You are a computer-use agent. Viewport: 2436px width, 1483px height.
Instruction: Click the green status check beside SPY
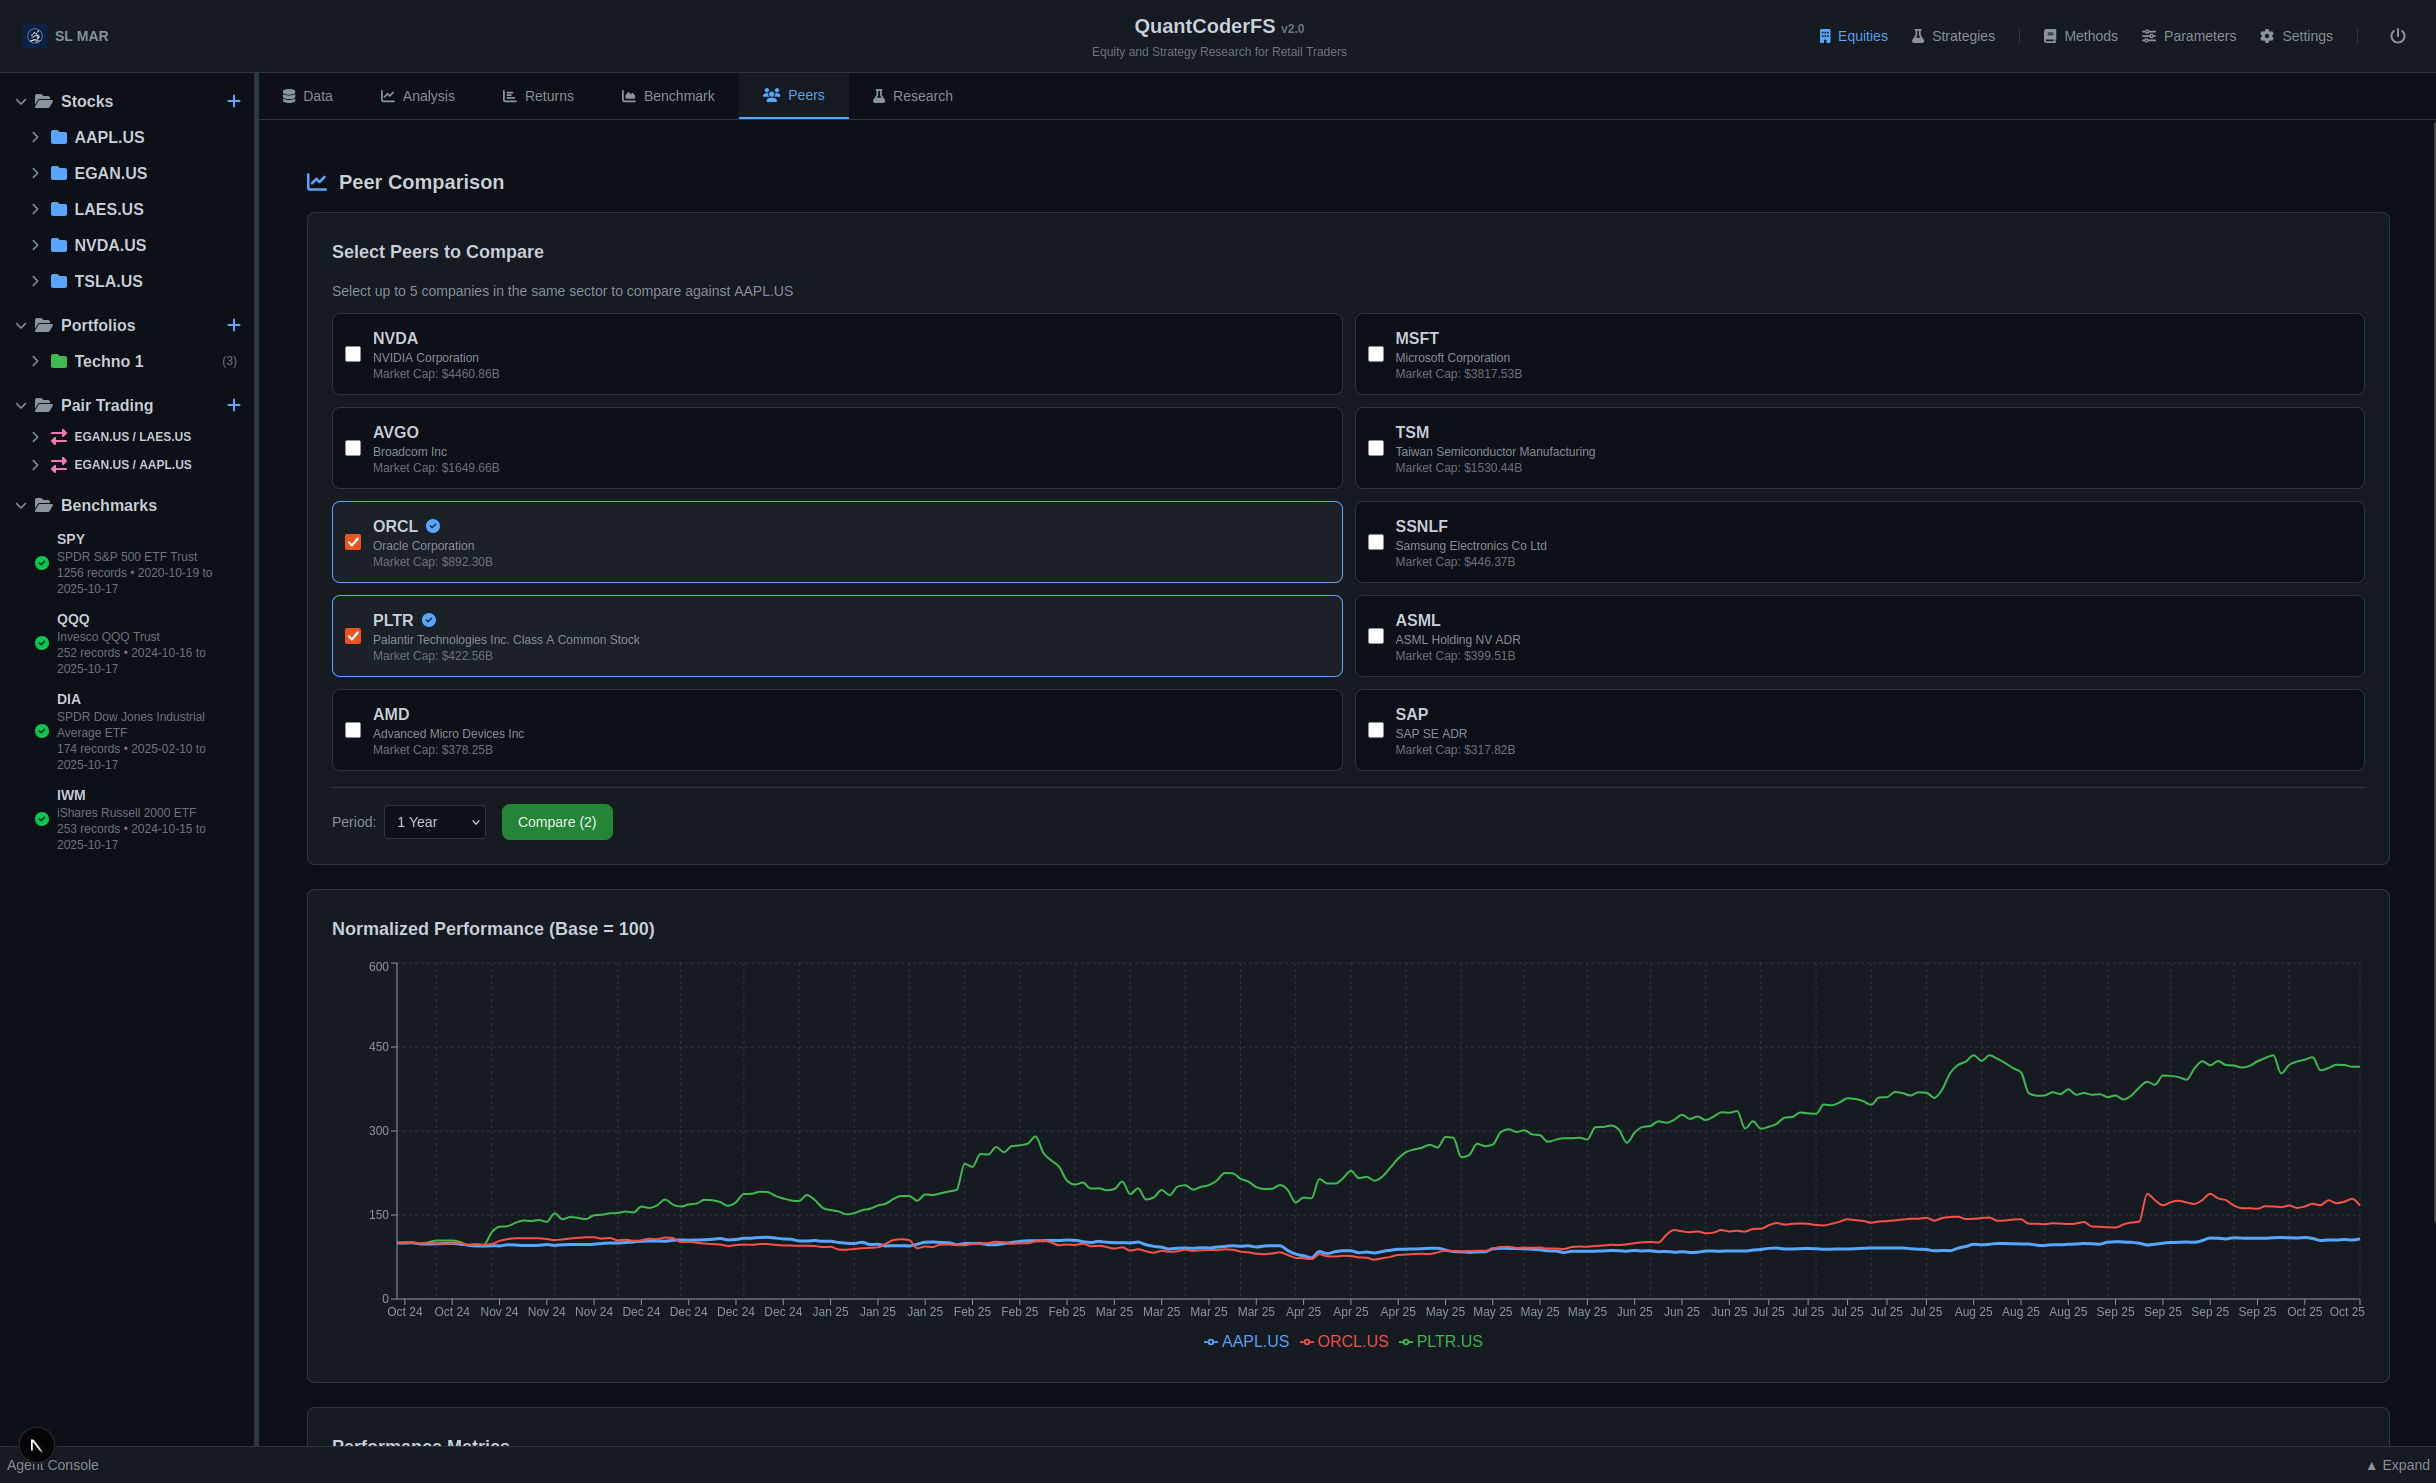41,563
